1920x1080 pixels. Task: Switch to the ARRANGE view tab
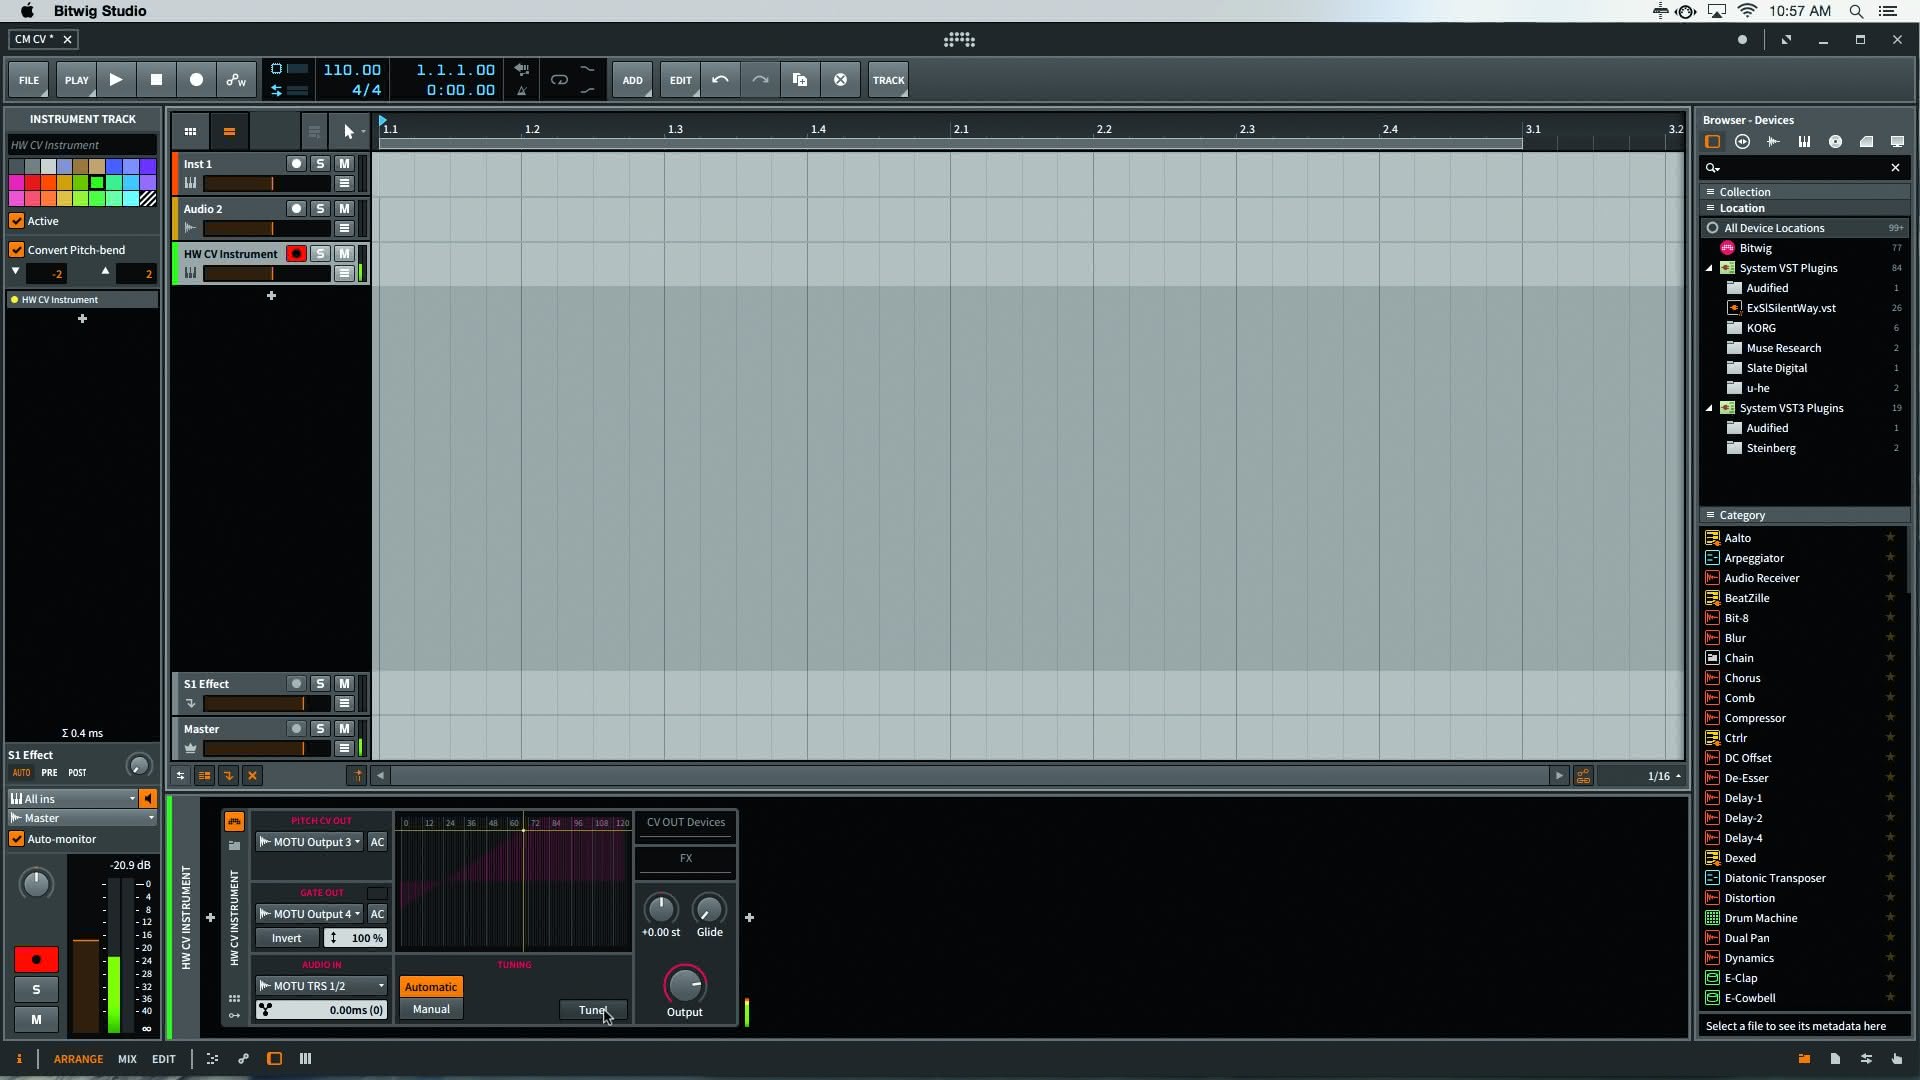click(x=78, y=1059)
